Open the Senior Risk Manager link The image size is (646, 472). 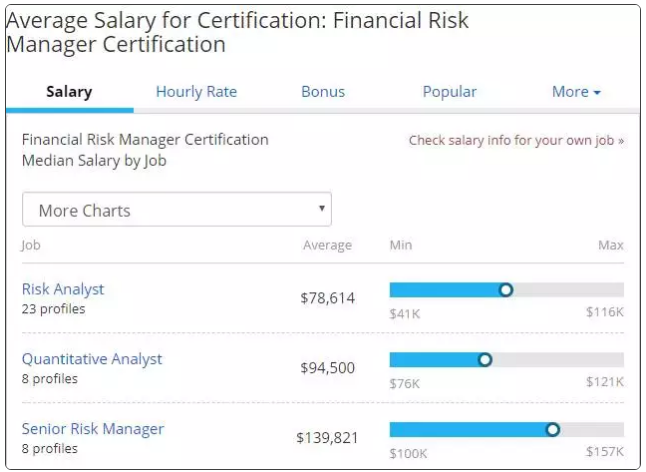point(93,429)
